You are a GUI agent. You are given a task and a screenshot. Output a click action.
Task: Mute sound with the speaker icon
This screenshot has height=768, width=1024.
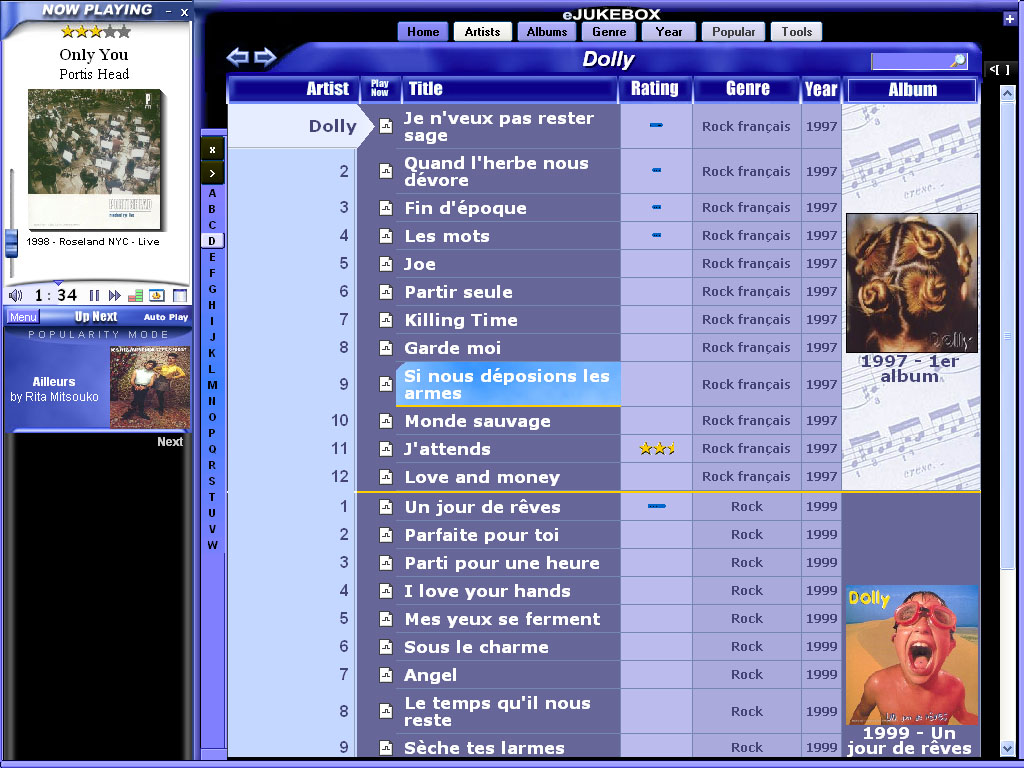16,296
